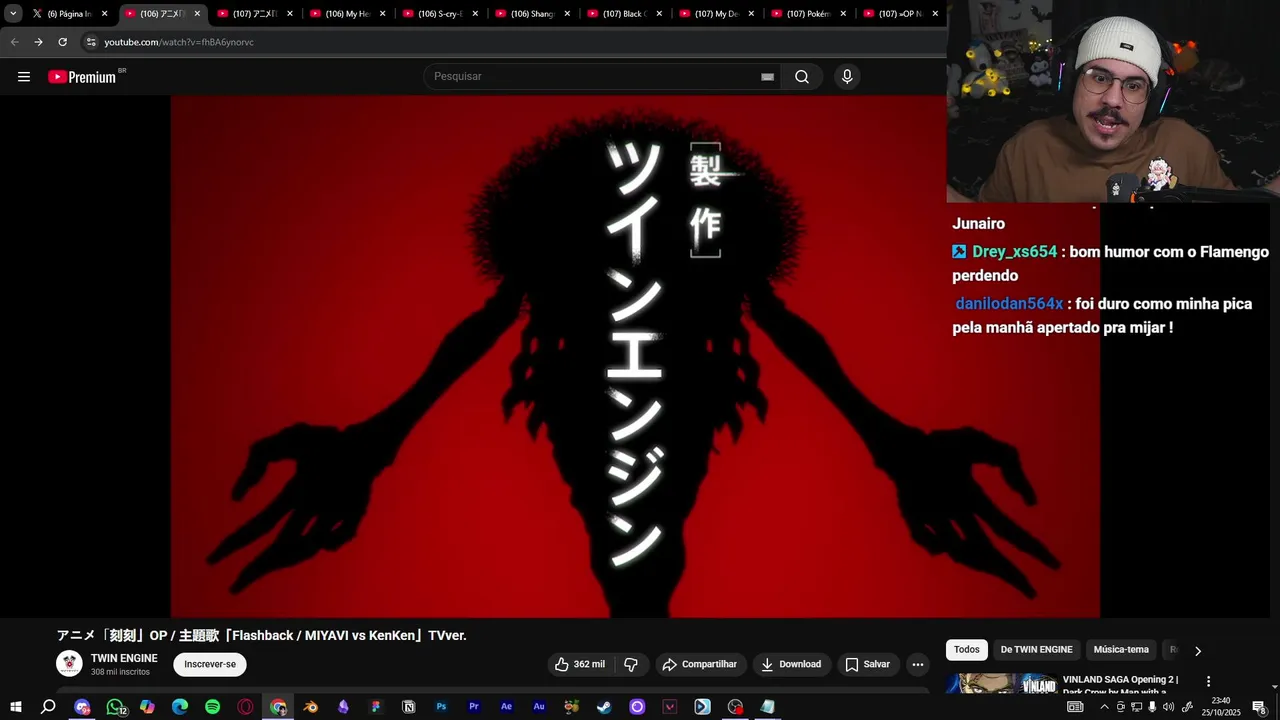Select the De TWIN ENGINE filter chip

click(x=1036, y=650)
